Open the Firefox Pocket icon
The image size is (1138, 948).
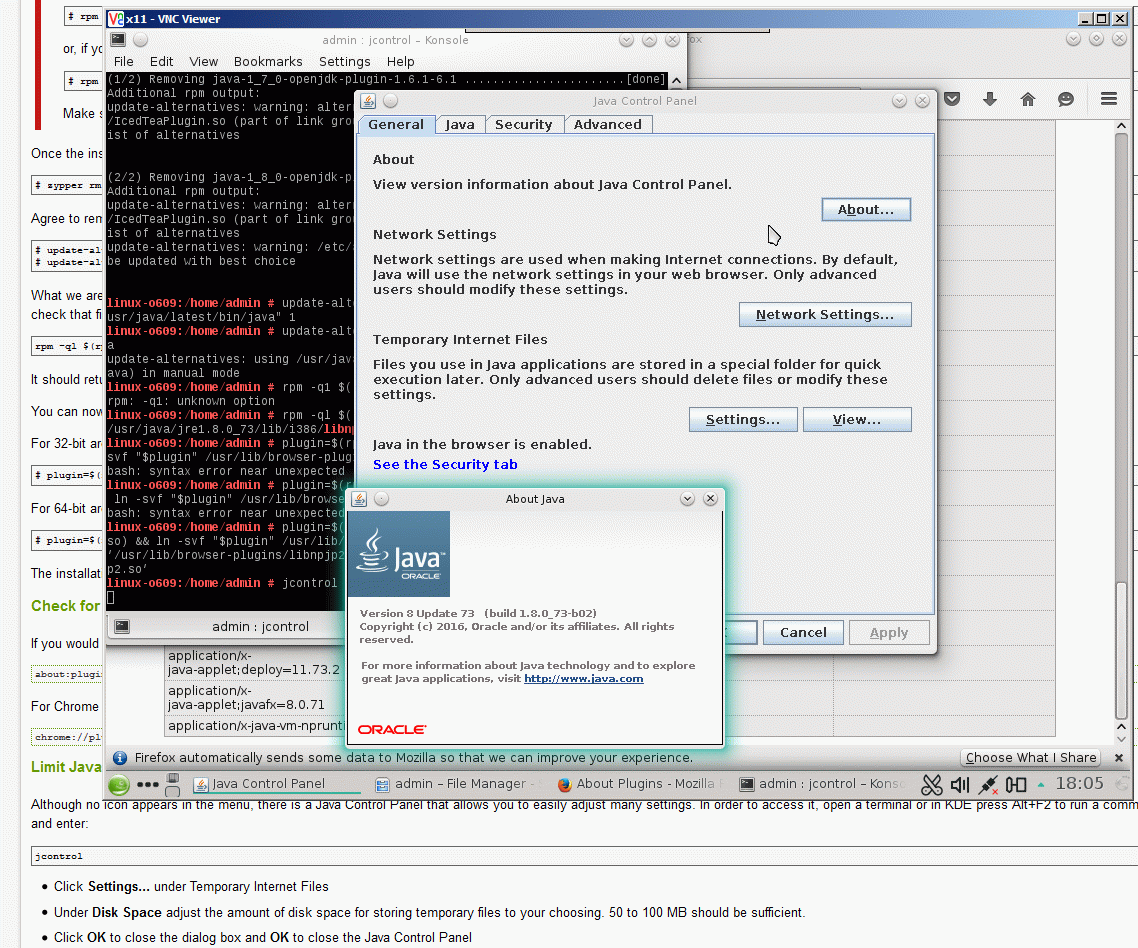[952, 99]
